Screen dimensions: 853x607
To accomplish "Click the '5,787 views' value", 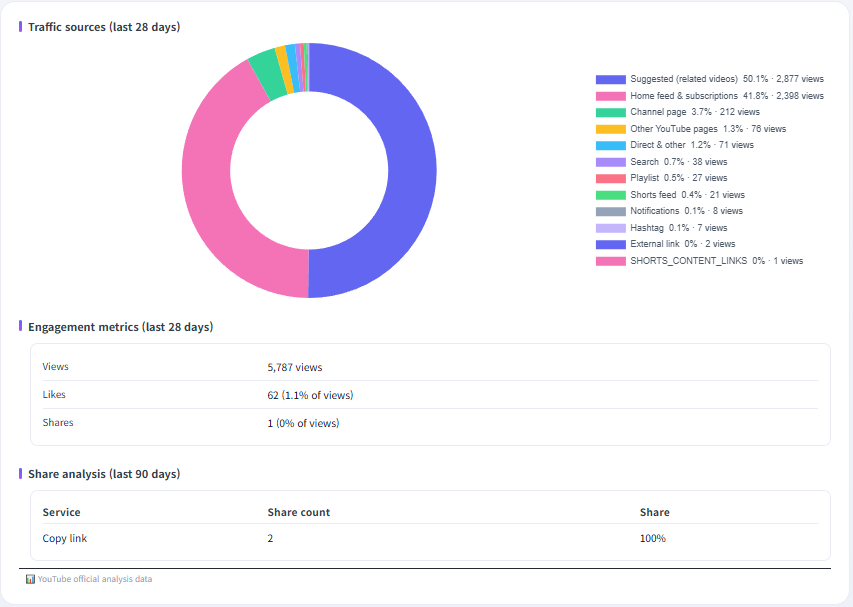I will [295, 367].
